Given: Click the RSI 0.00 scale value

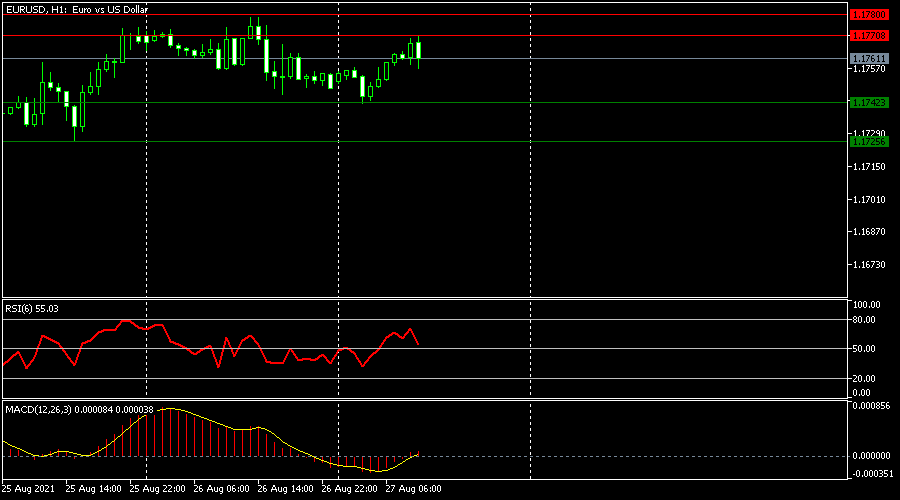Looking at the screenshot, I should pos(861,393).
